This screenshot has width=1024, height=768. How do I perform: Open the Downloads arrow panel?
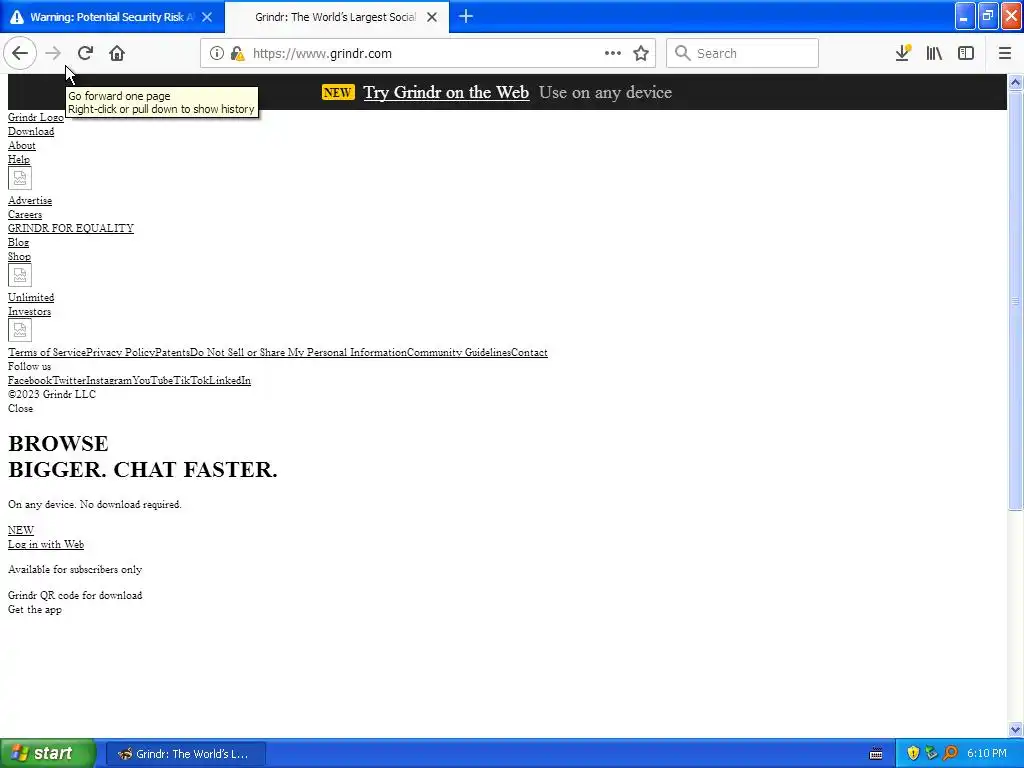pos(903,53)
